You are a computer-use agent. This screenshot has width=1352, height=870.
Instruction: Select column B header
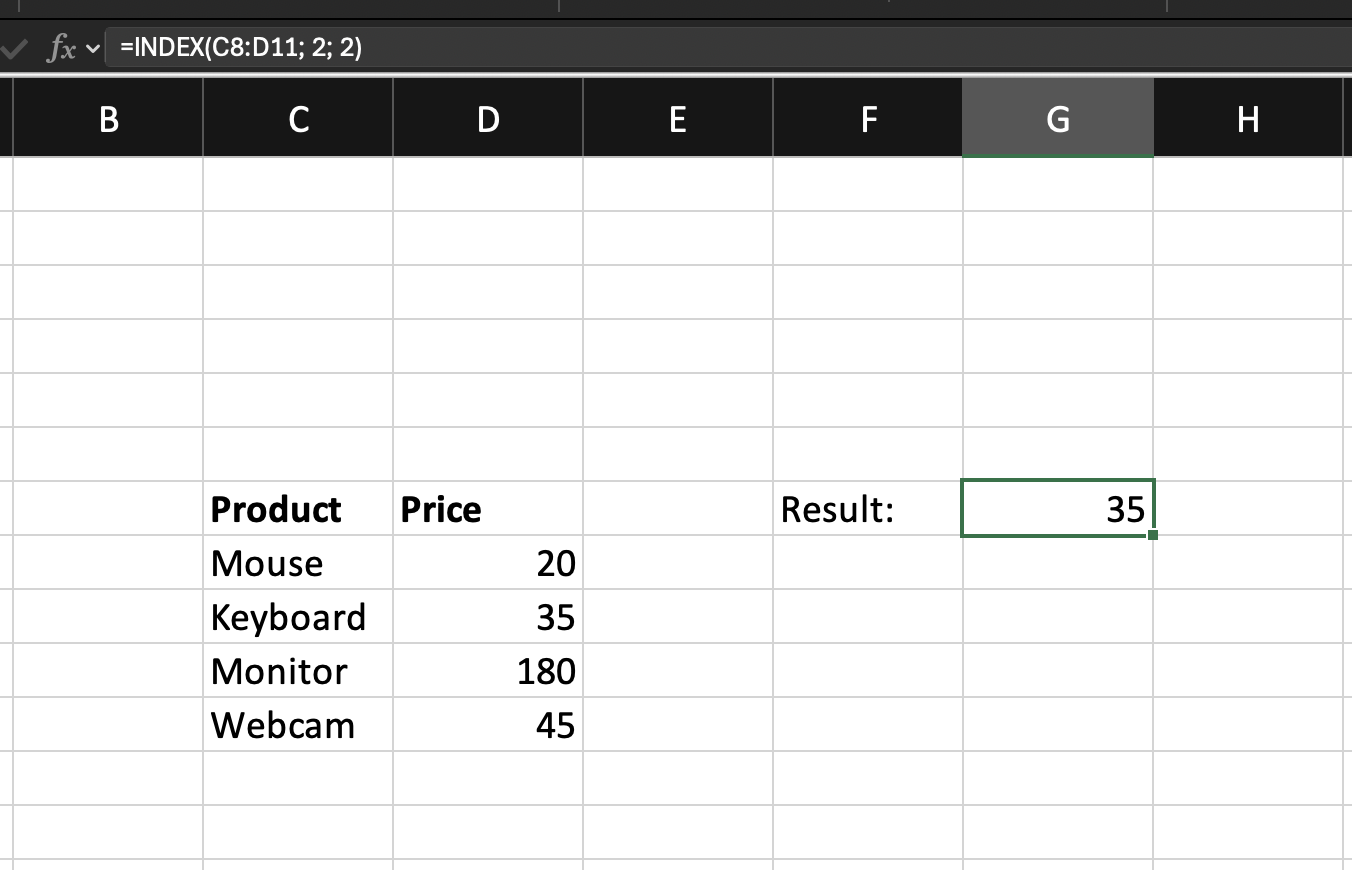click(108, 120)
